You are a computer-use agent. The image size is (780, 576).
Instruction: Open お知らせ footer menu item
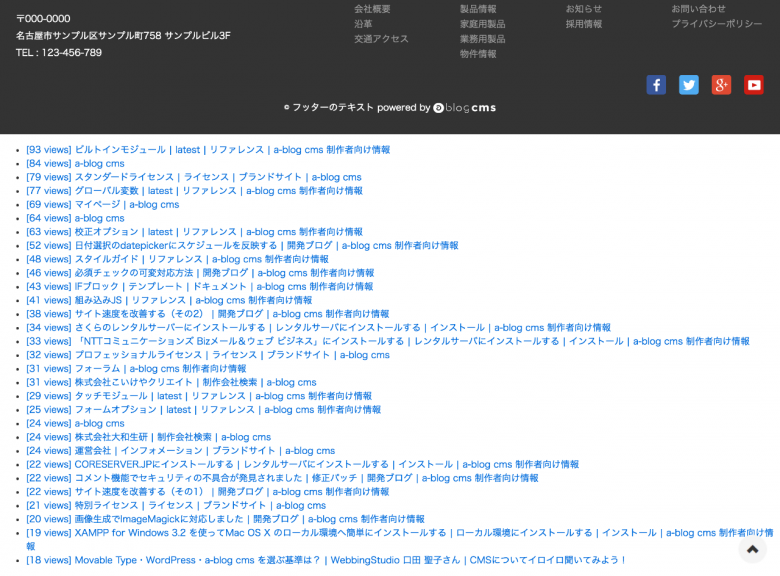pos(584,9)
